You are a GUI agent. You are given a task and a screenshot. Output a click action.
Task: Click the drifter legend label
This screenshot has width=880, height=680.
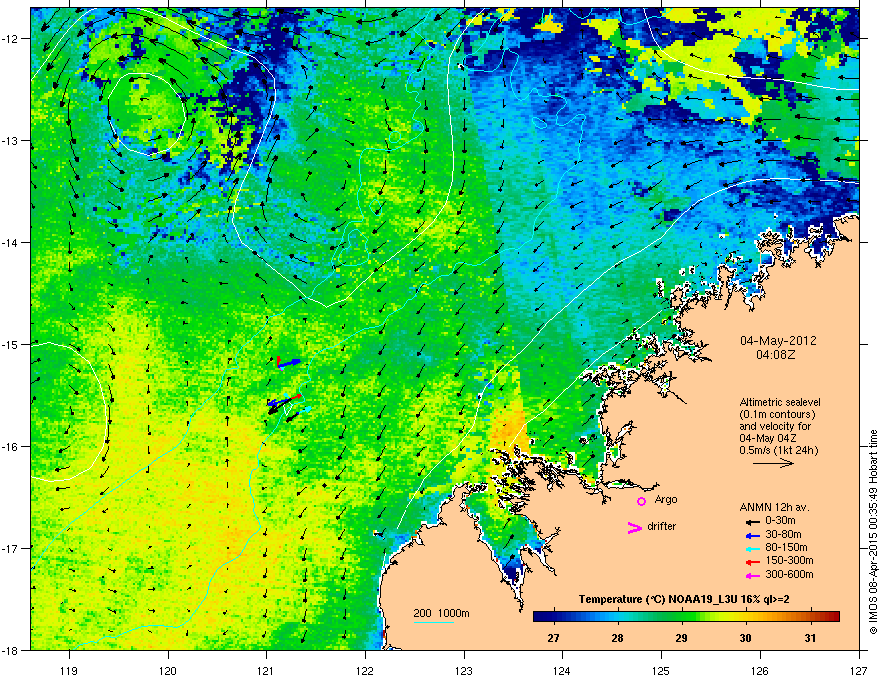662,526
